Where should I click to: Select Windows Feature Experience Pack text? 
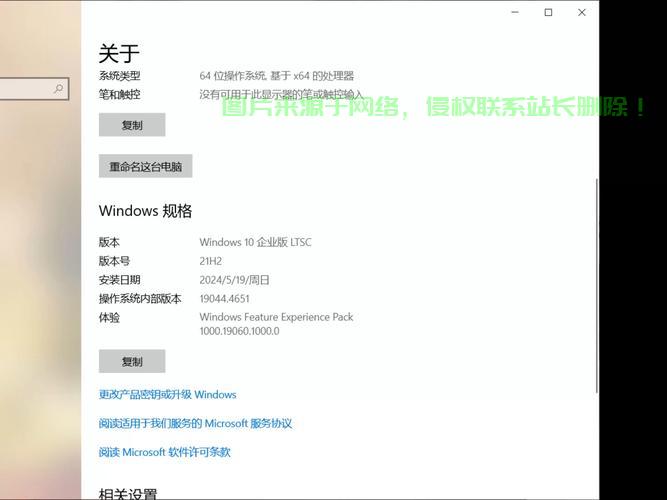click(276, 317)
